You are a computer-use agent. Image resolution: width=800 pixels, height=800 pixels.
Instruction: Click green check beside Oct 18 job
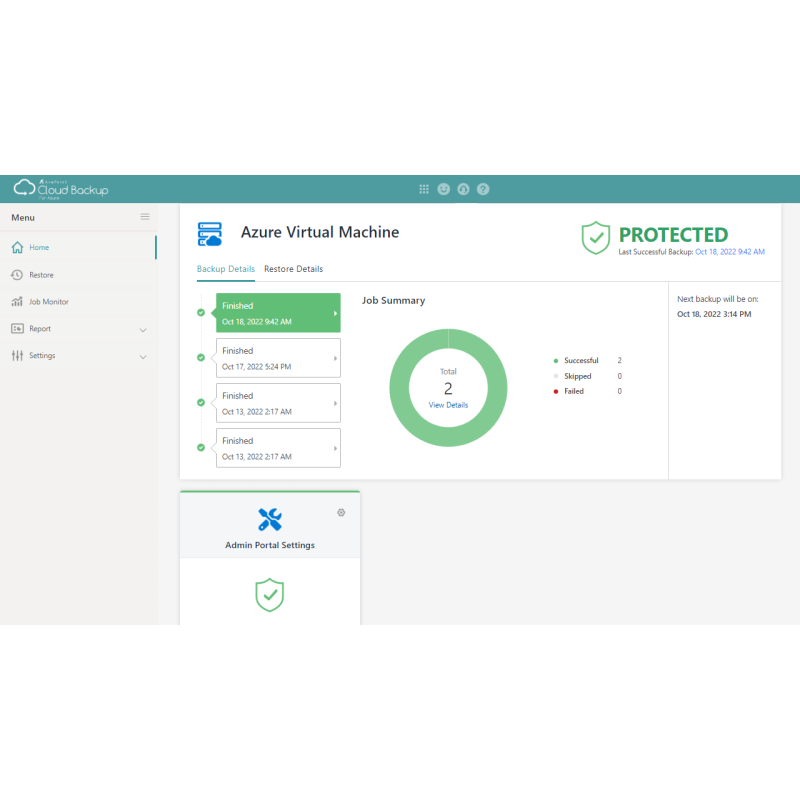pyautogui.click(x=201, y=313)
